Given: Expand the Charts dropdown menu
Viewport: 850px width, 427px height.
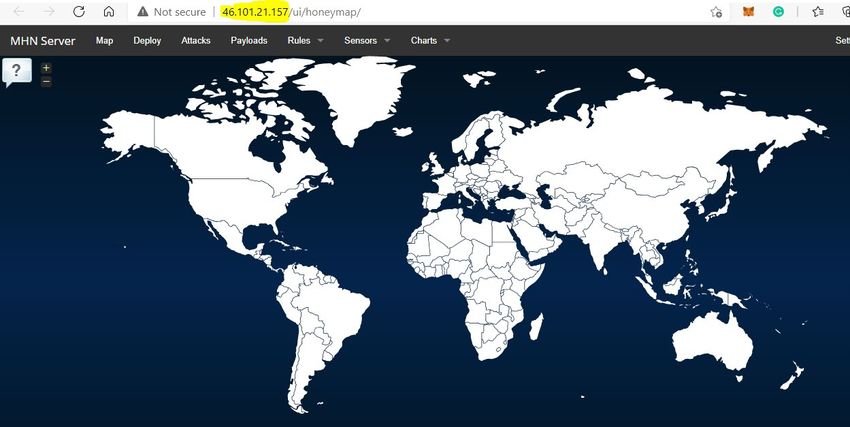Looking at the screenshot, I should (x=430, y=41).
